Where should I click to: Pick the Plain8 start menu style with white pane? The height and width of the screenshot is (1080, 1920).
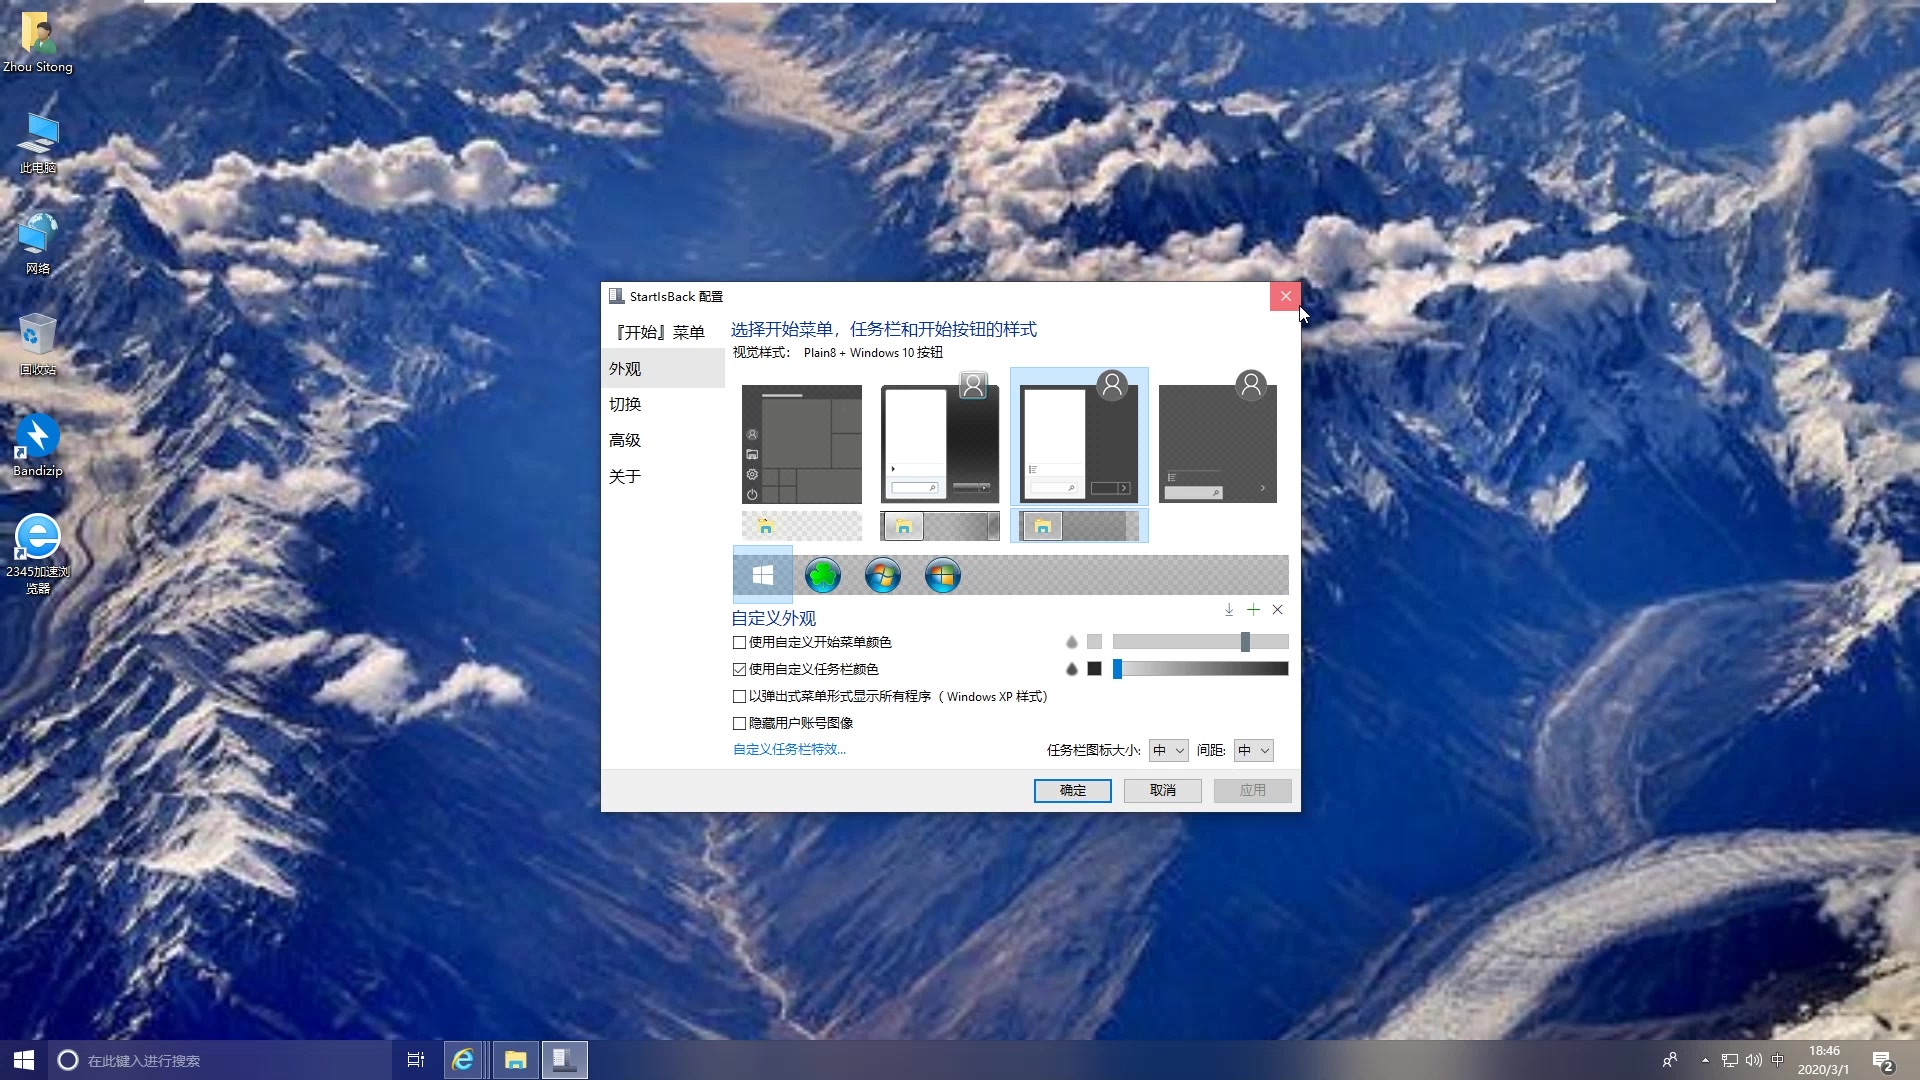1079,437
